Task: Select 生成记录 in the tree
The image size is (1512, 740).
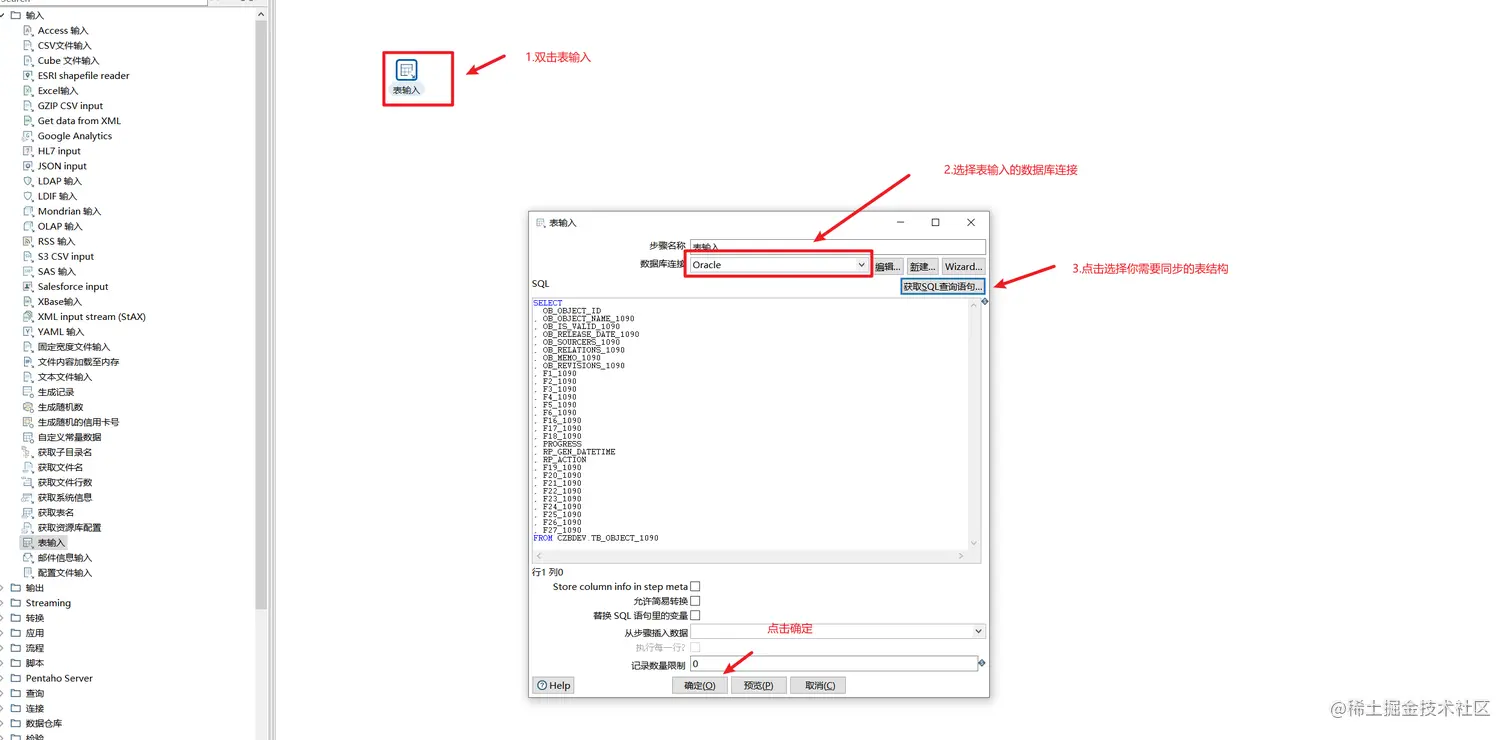Action: 56,392
